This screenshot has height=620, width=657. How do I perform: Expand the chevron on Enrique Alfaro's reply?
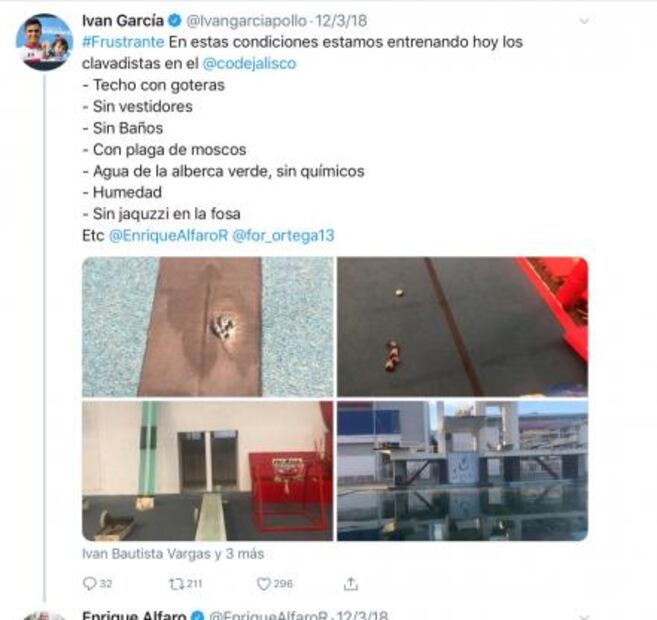pyautogui.click(x=584, y=617)
